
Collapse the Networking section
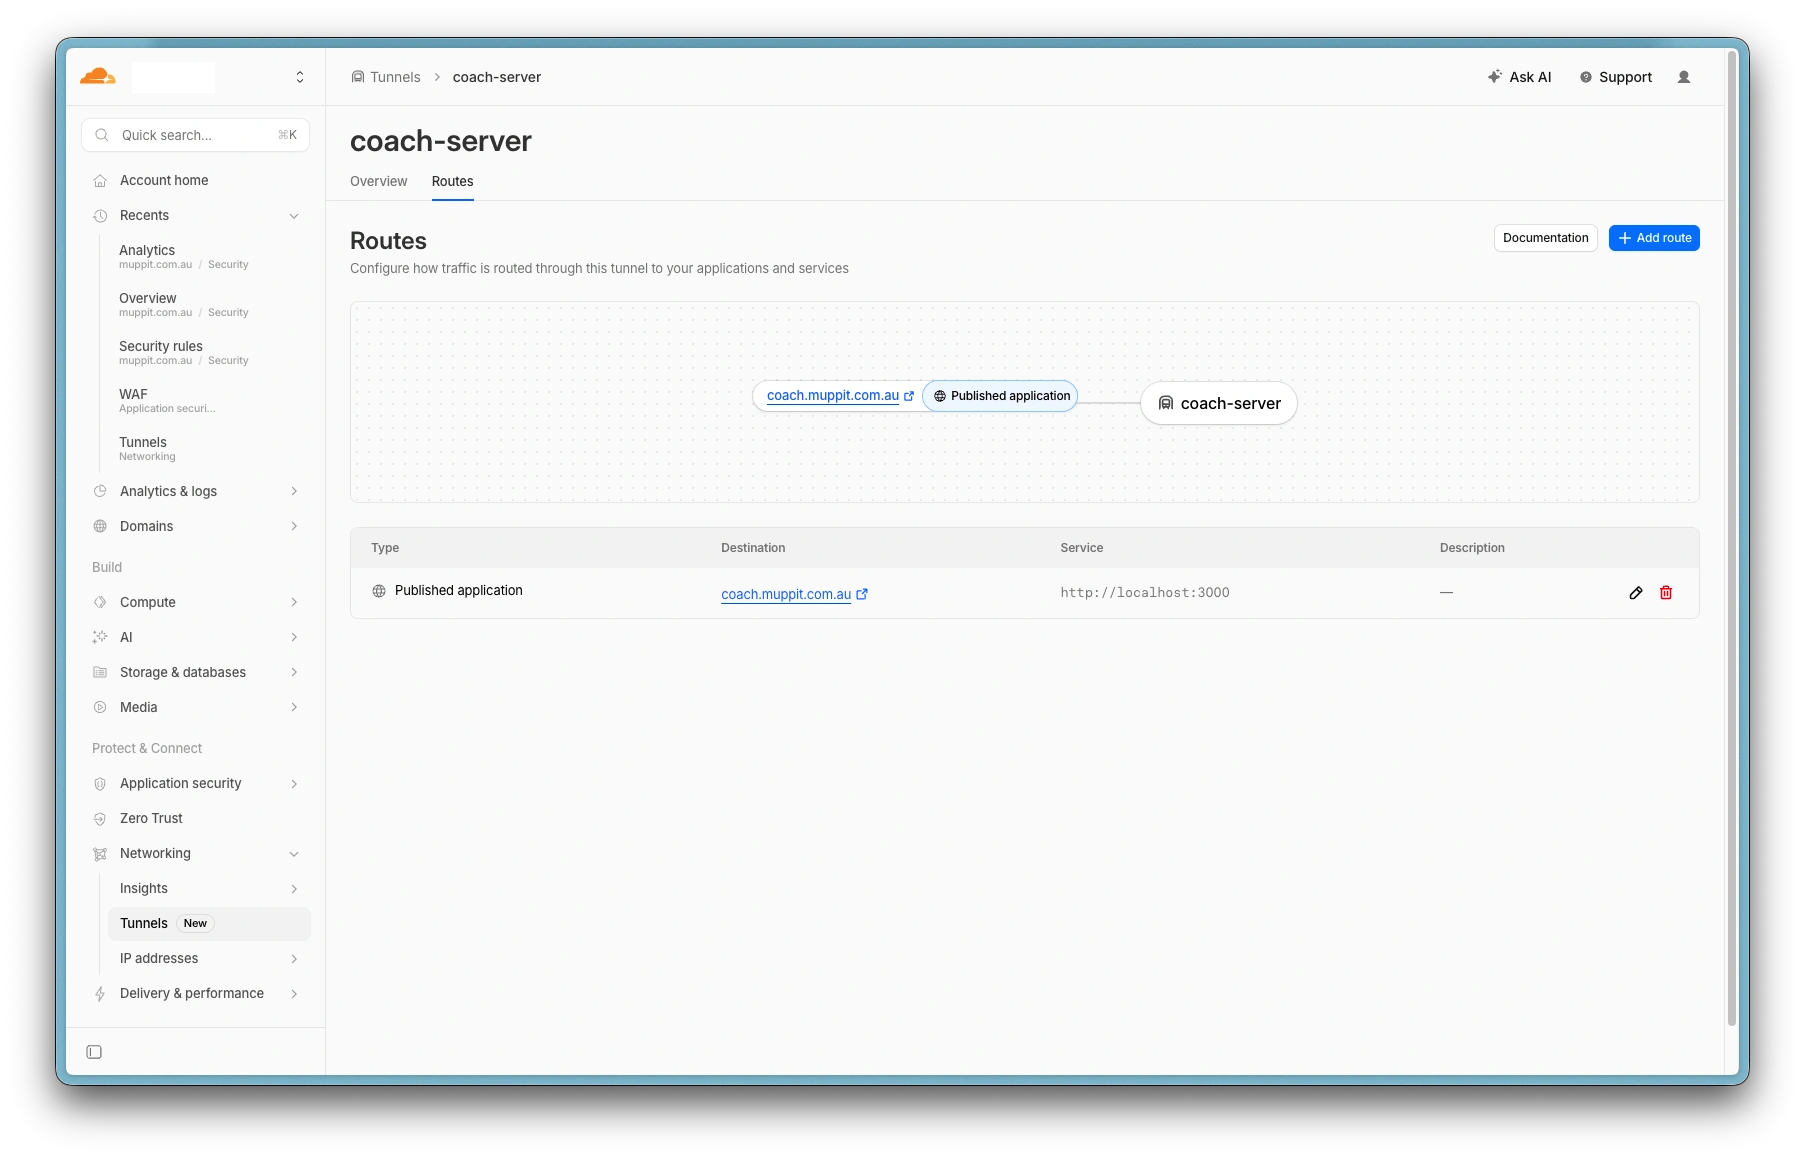(294, 854)
